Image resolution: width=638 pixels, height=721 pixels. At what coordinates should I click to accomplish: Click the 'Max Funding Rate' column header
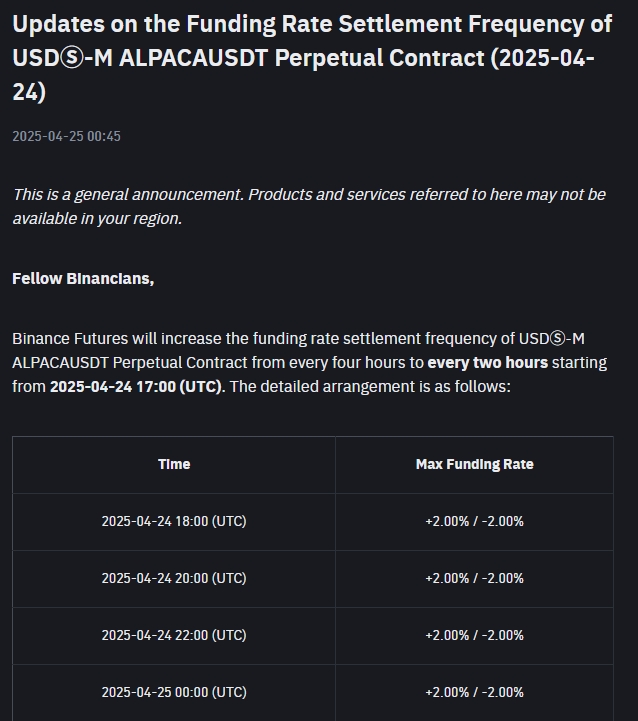(x=475, y=464)
